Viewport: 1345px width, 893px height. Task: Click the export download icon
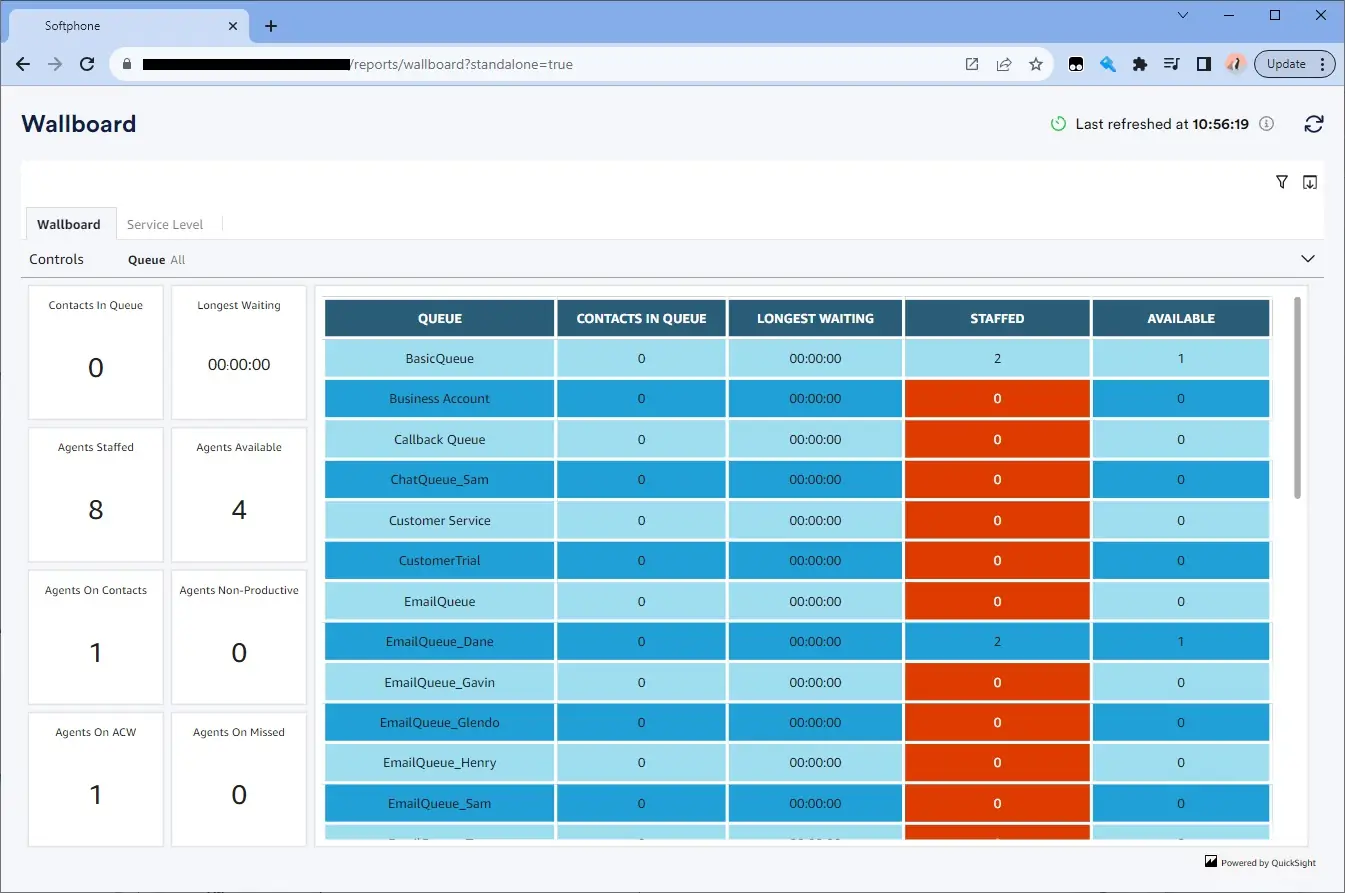click(x=1310, y=182)
